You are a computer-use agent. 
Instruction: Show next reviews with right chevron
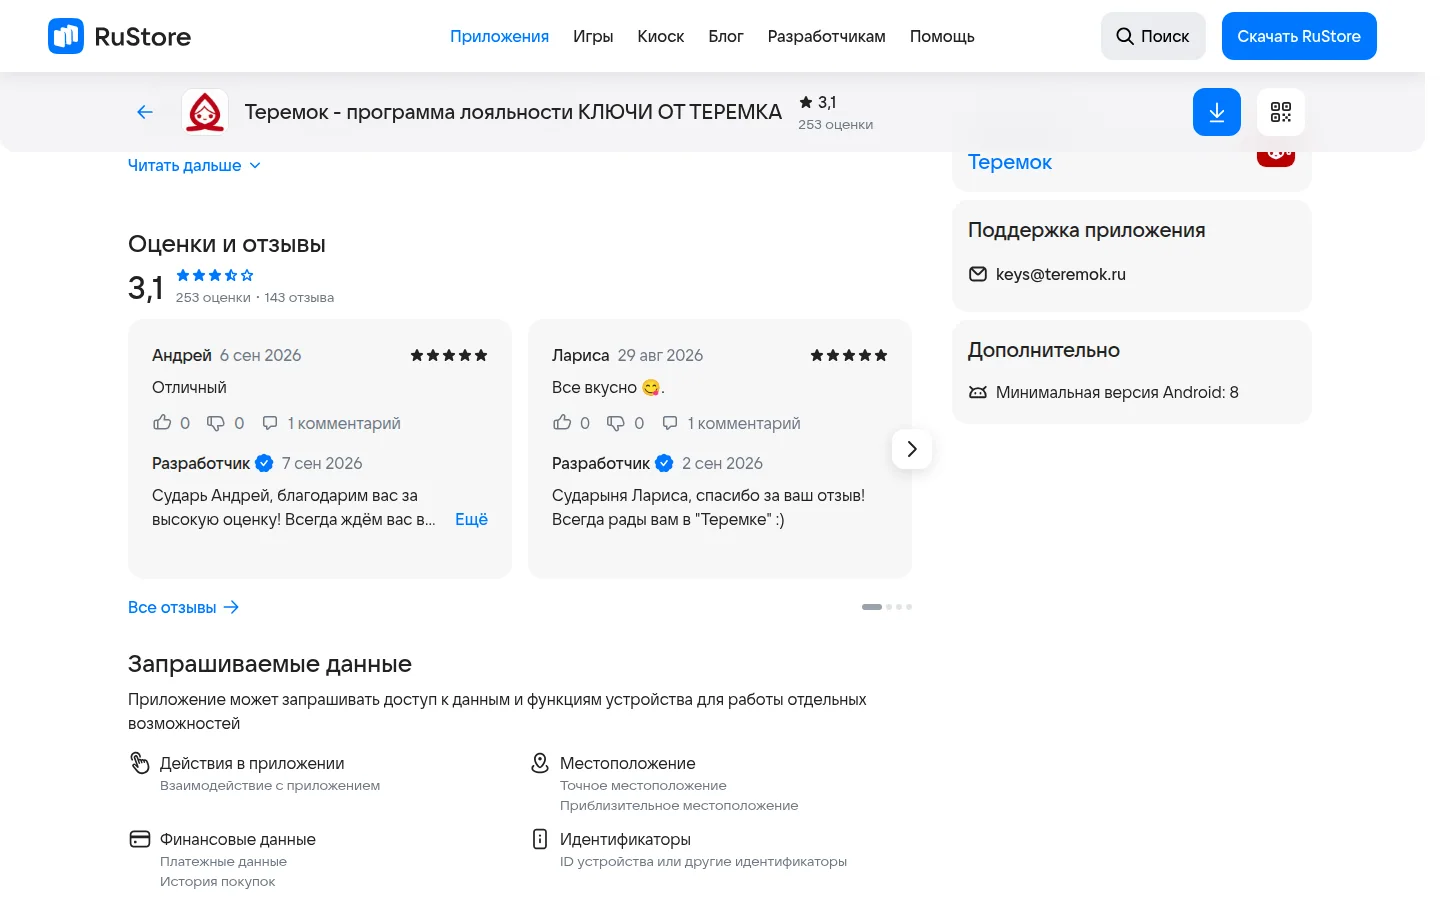click(x=912, y=449)
